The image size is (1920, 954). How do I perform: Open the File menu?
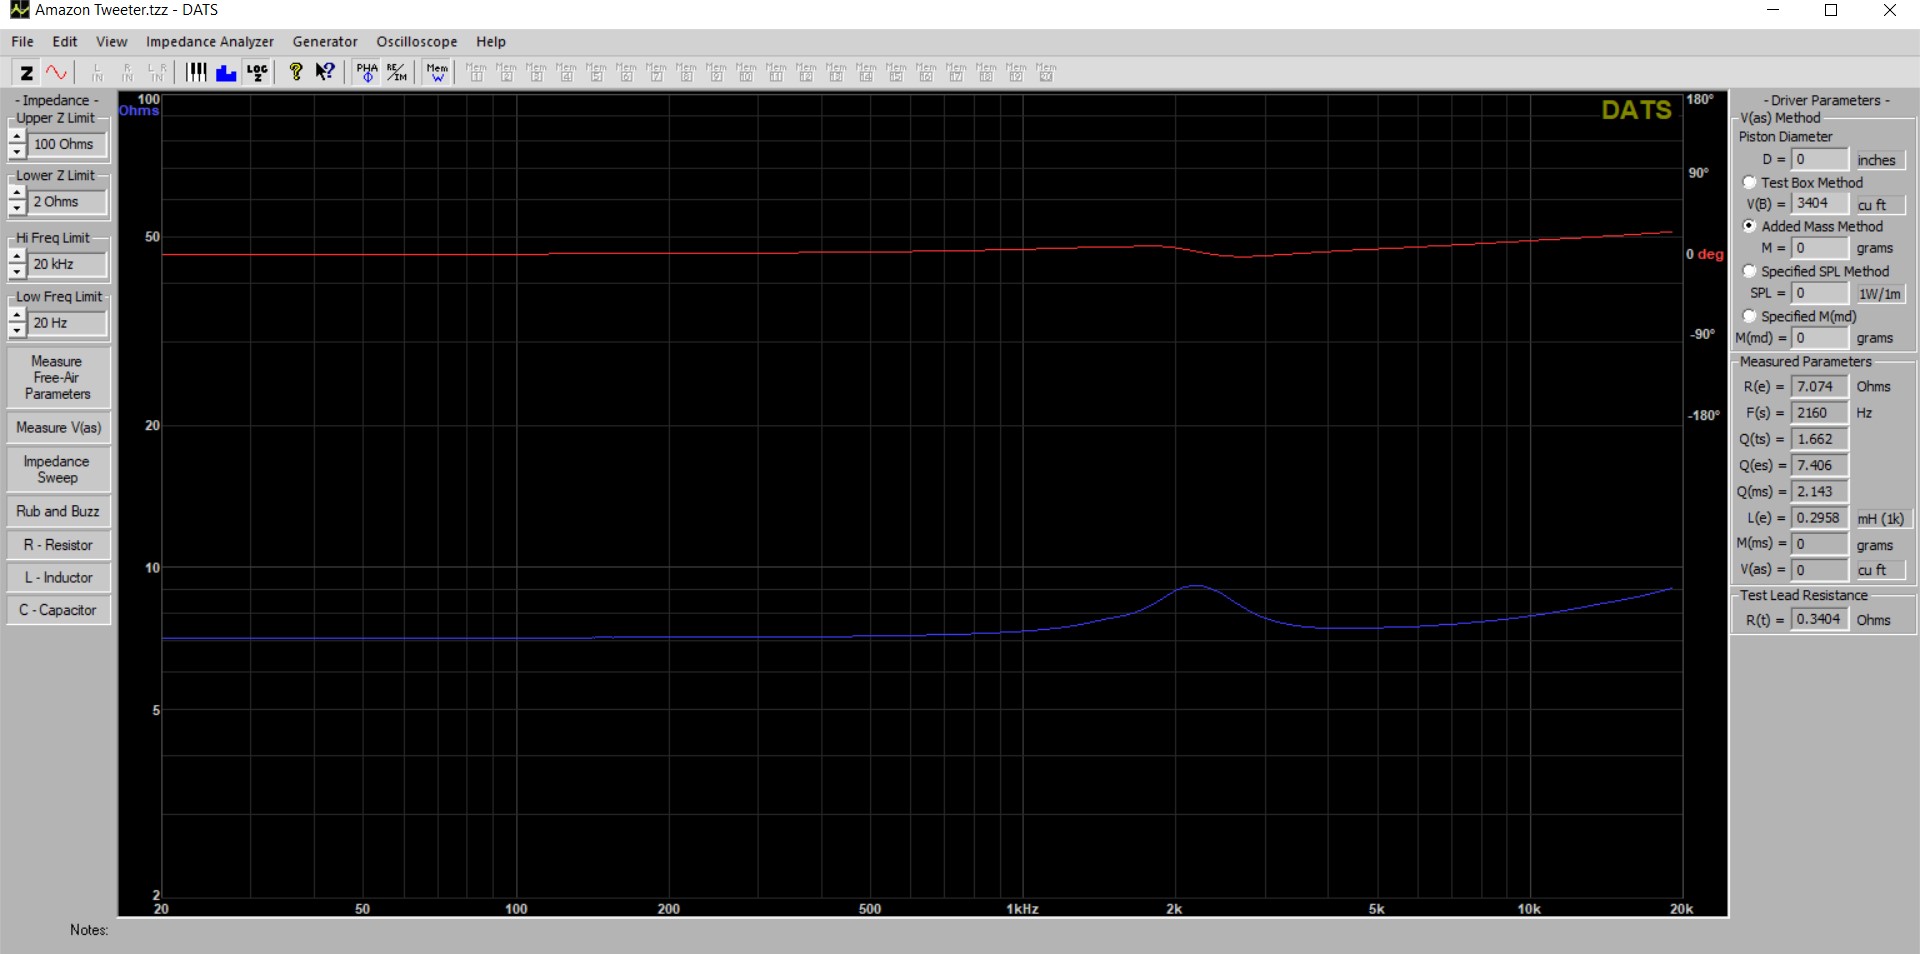coord(22,41)
